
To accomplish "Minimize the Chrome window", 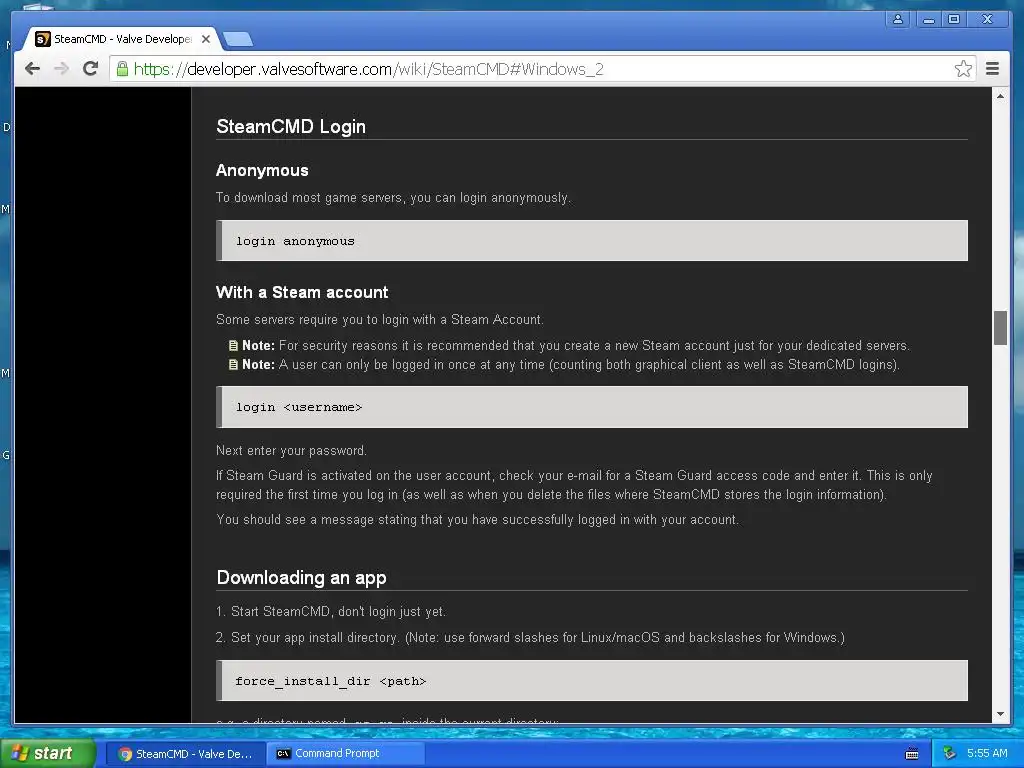I will click(x=928, y=20).
